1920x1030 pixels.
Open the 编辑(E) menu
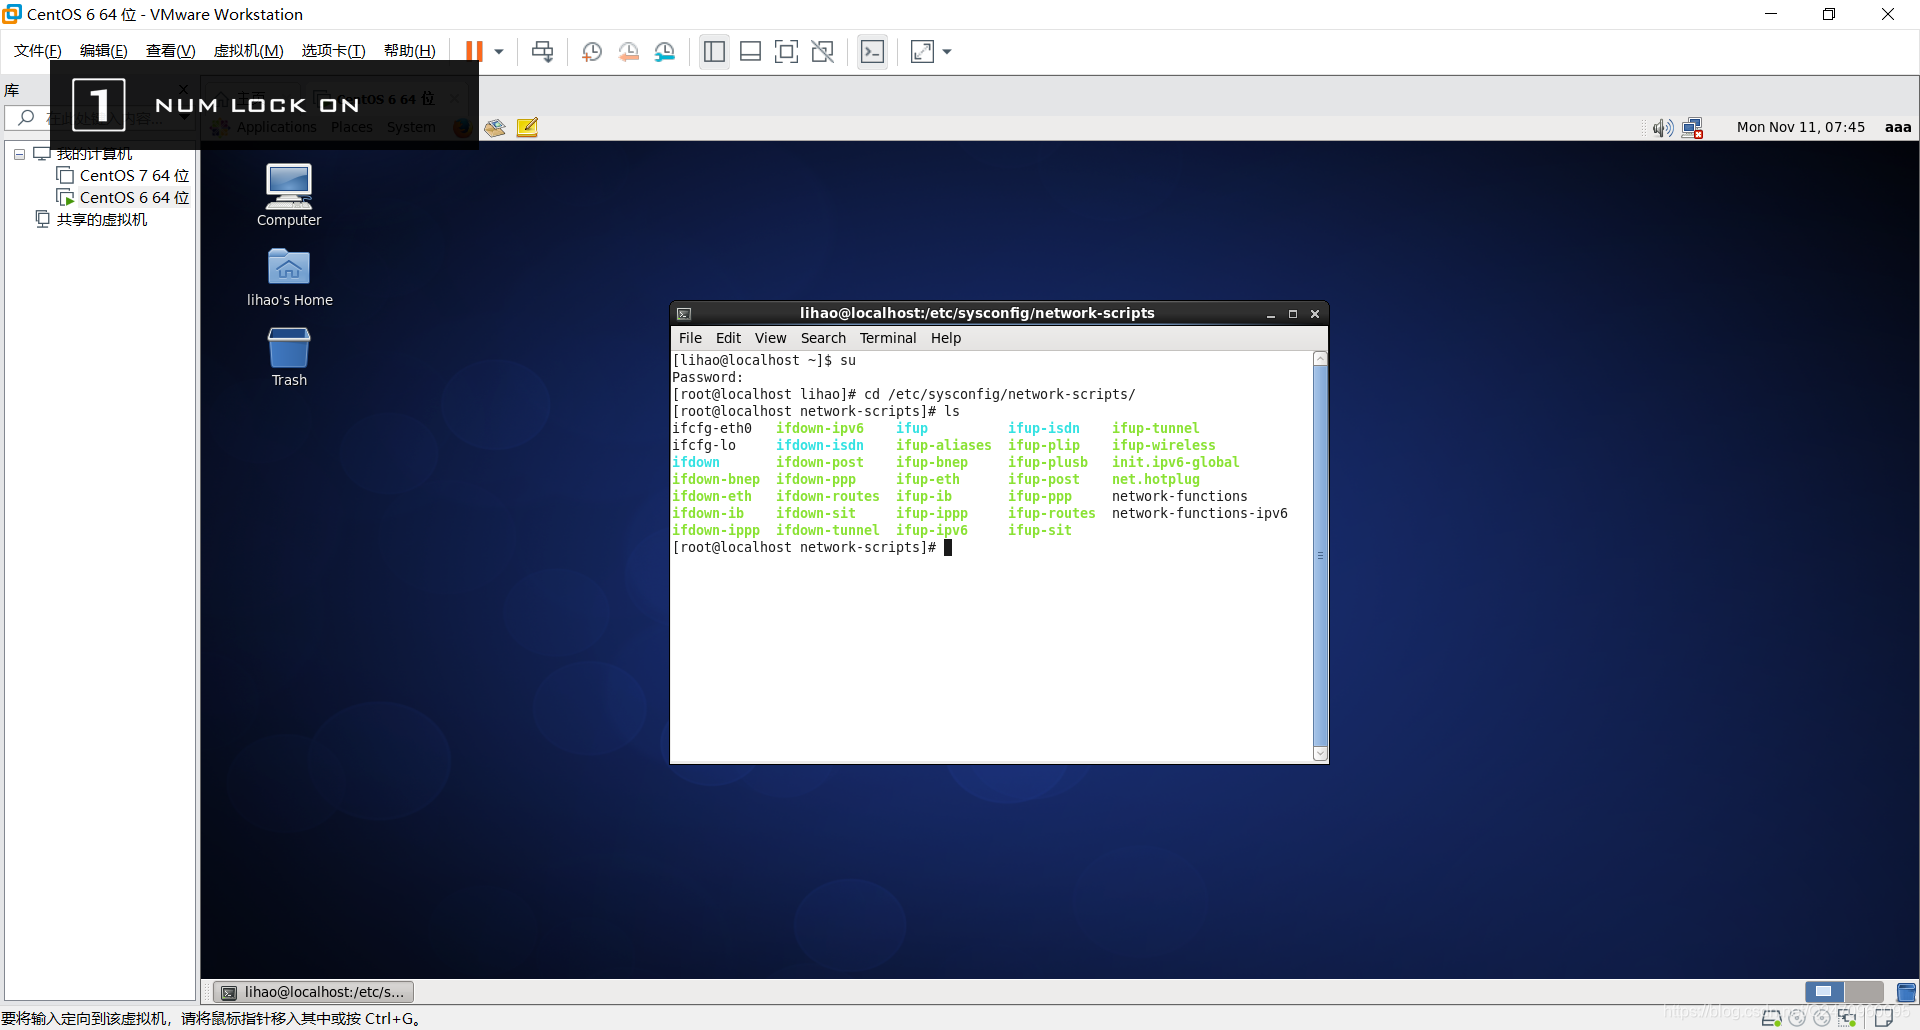pos(103,51)
